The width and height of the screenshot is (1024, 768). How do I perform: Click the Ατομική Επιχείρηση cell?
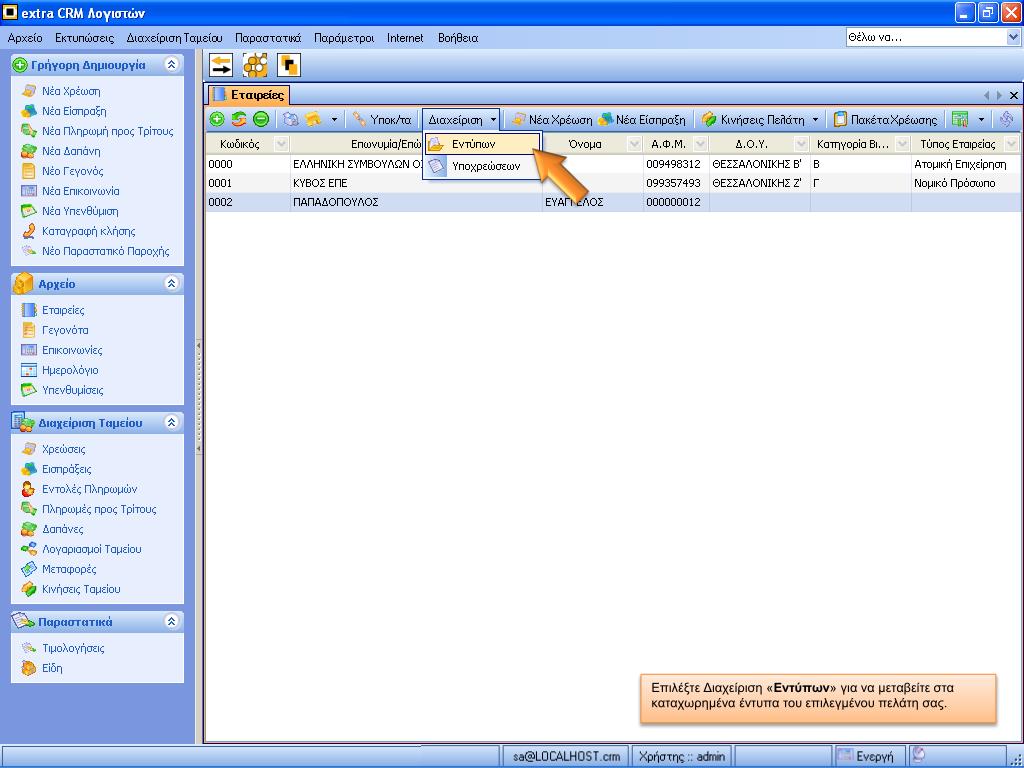pyautogui.click(x=965, y=164)
